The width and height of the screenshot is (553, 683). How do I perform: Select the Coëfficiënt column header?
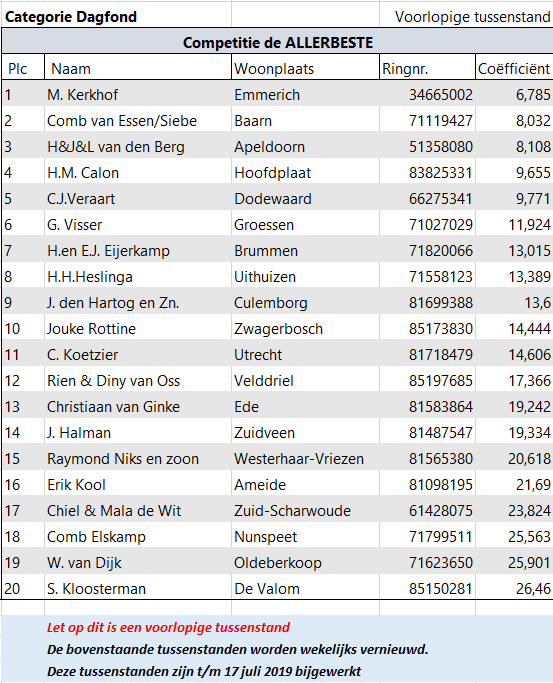pyautogui.click(x=514, y=68)
